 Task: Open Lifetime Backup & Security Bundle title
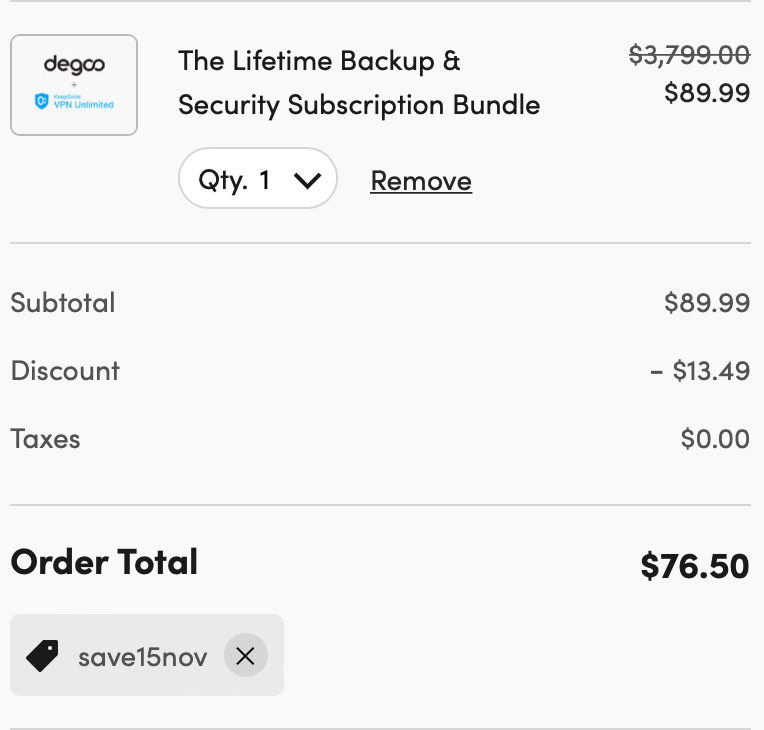(x=359, y=82)
